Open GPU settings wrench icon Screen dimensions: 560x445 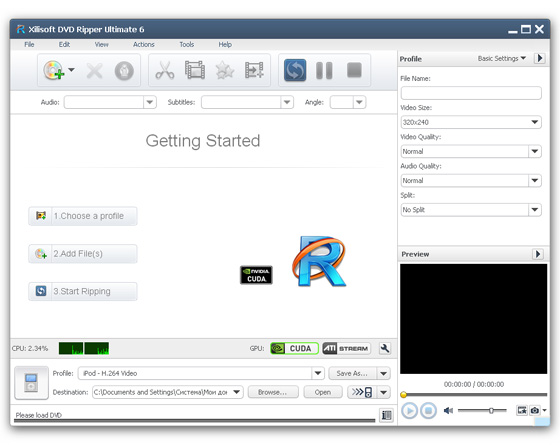coord(385,348)
